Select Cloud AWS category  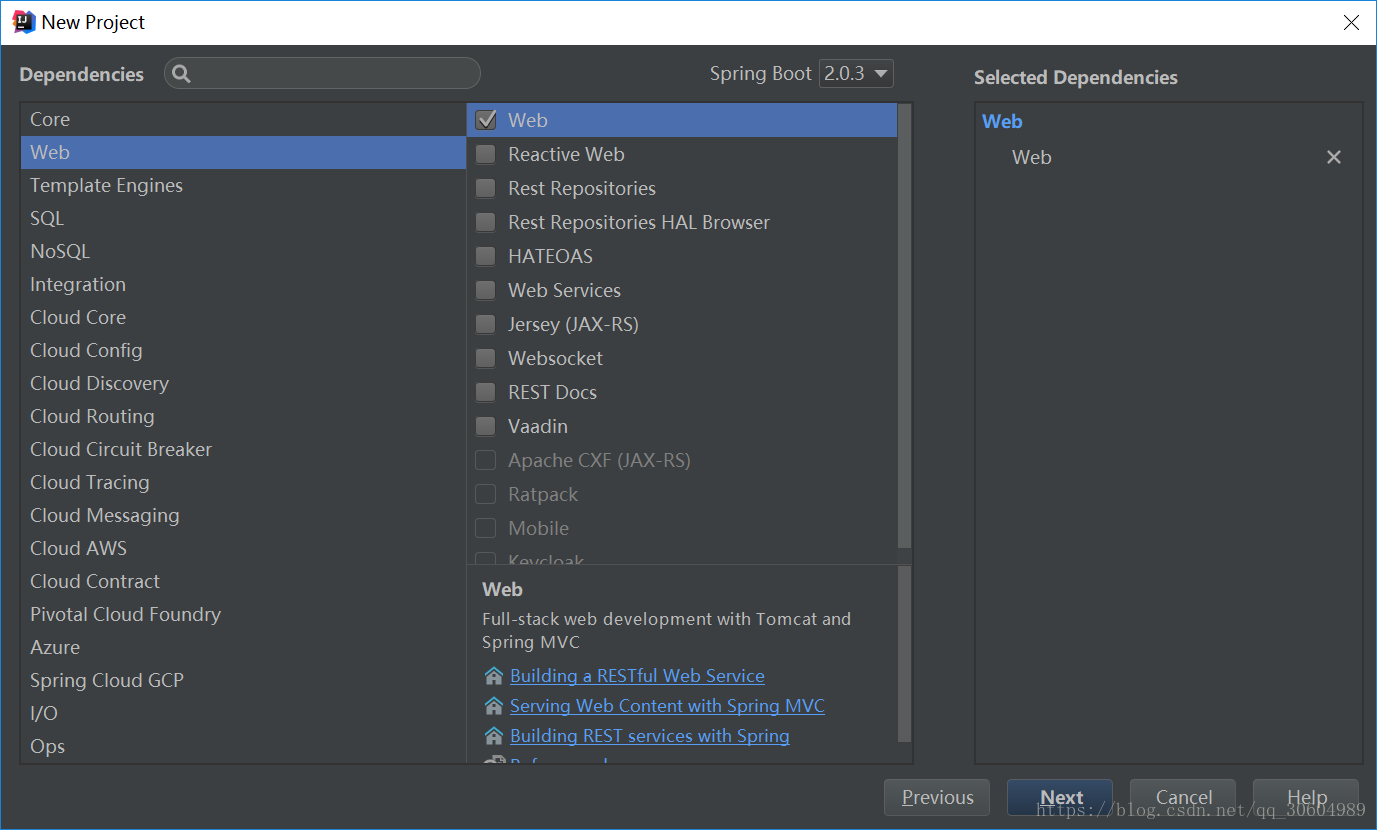(x=243, y=548)
